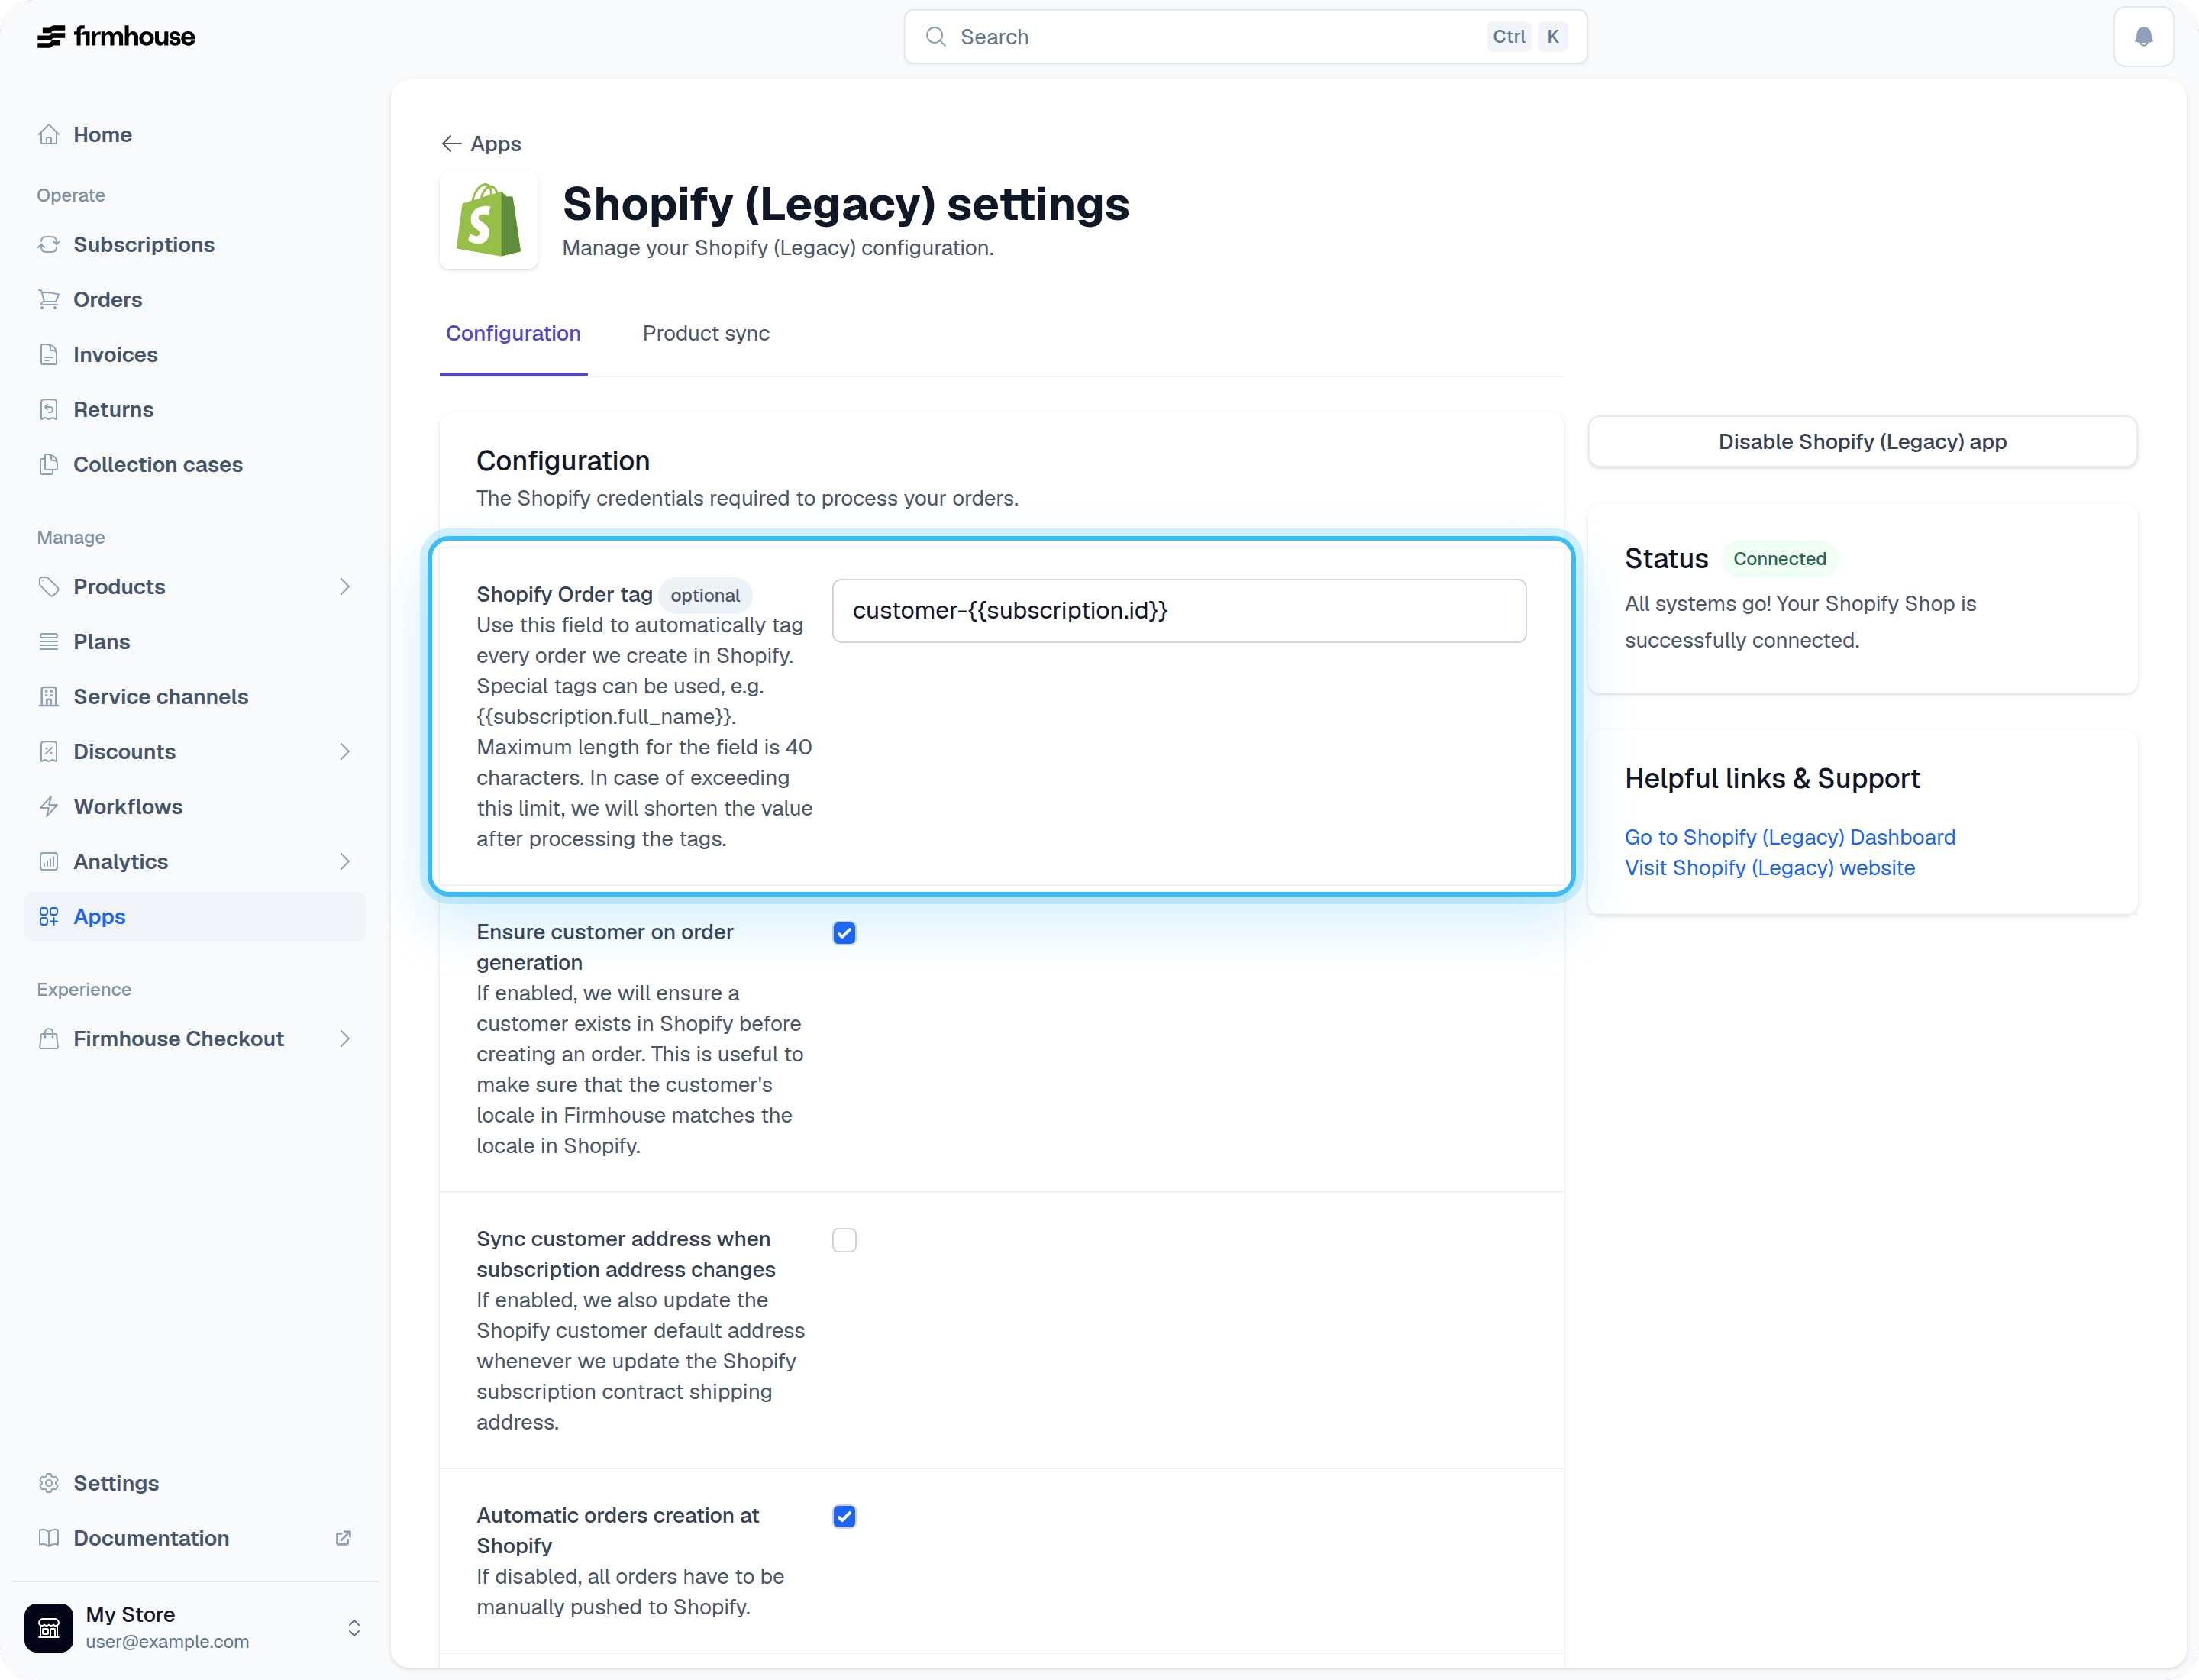The width and height of the screenshot is (2199, 1680).
Task: Click the Connected status badge
Action: (1779, 559)
